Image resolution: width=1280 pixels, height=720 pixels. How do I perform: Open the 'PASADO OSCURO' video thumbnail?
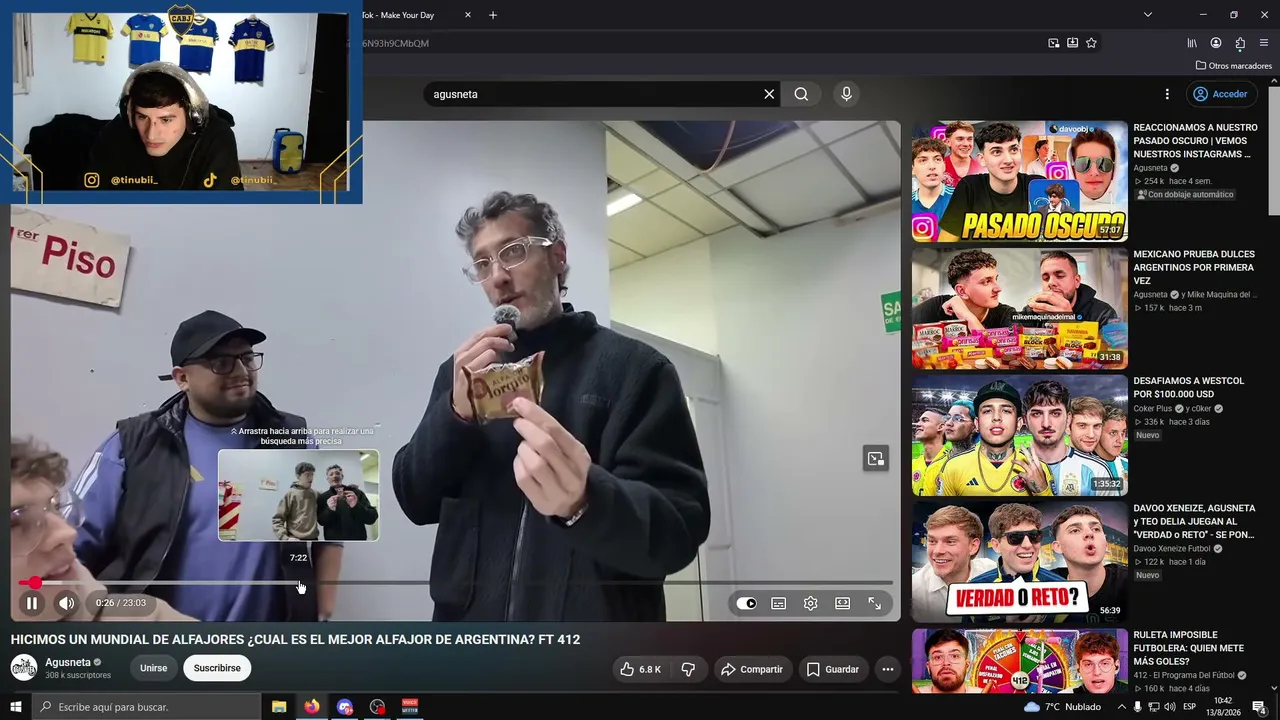point(1019,182)
